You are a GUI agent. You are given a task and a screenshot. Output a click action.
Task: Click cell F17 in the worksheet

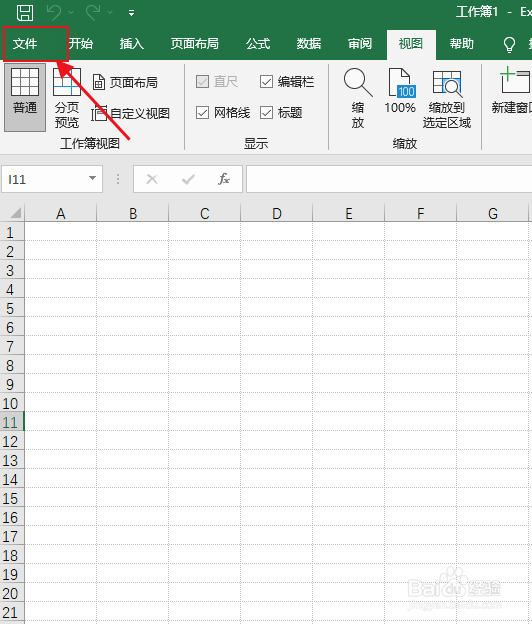click(421, 536)
